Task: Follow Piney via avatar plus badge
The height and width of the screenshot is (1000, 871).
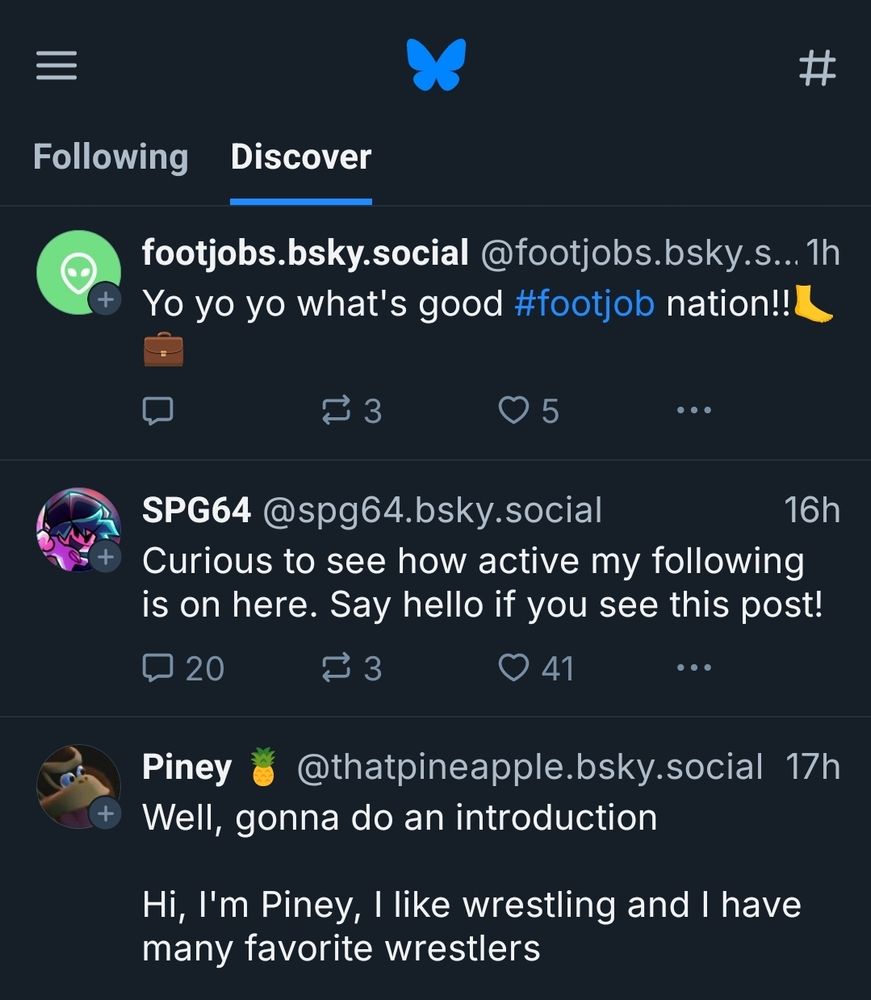Action: (x=105, y=813)
